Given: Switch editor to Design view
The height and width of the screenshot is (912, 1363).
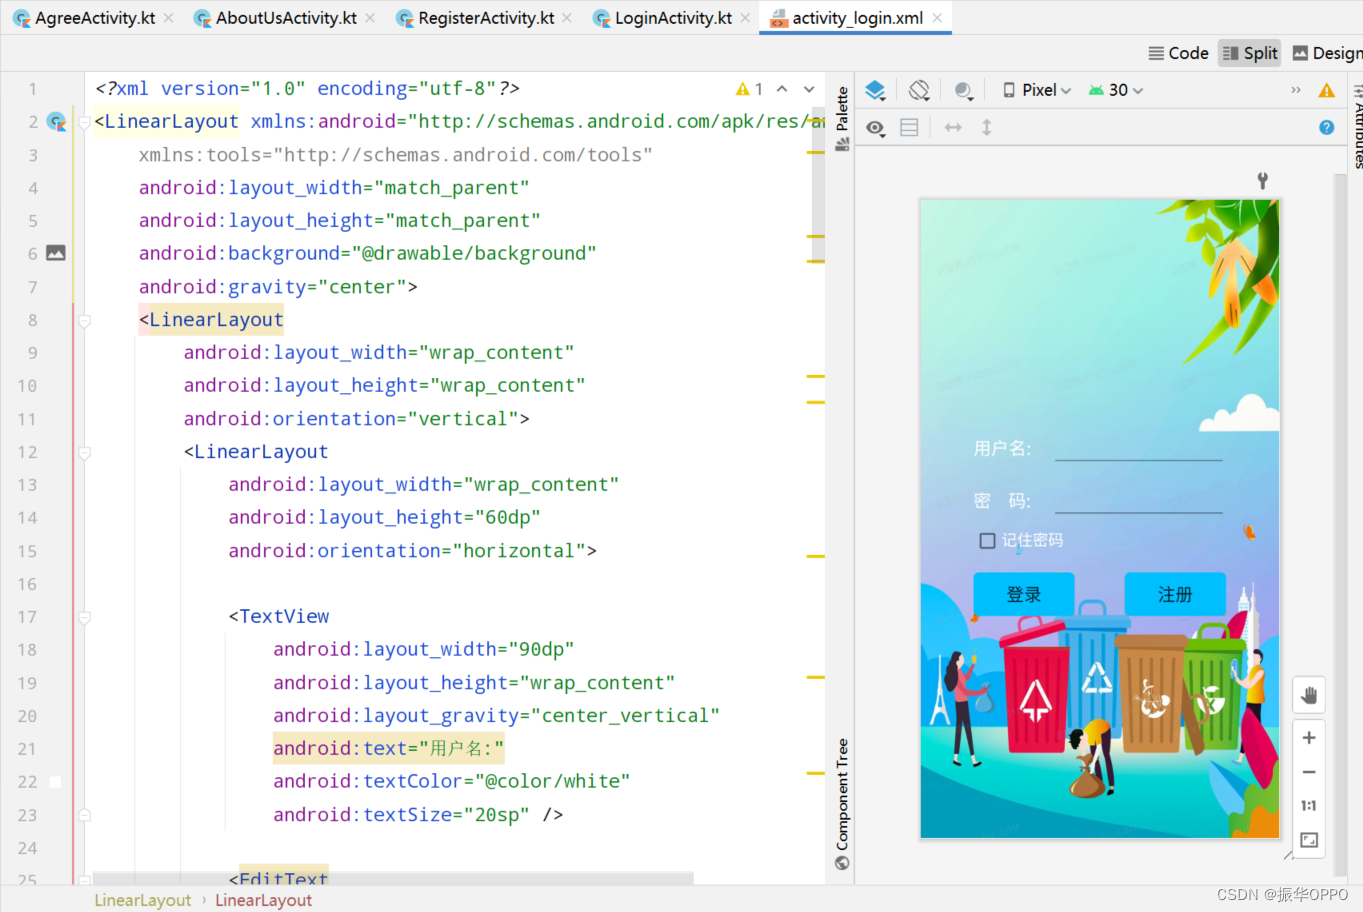Looking at the screenshot, I should [1327, 53].
